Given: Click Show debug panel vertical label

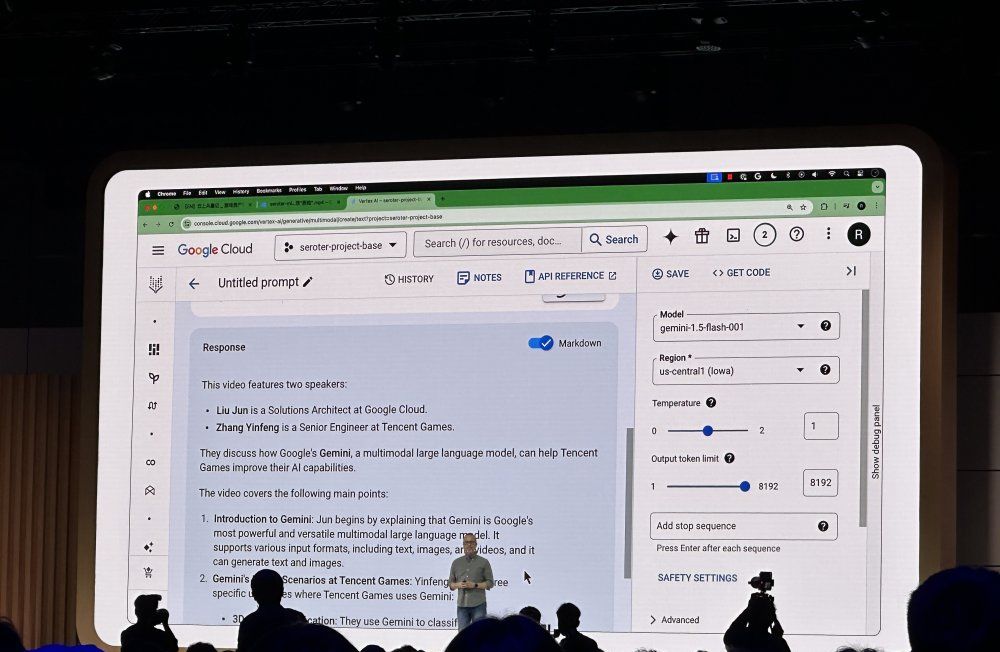Looking at the screenshot, I should point(876,441).
